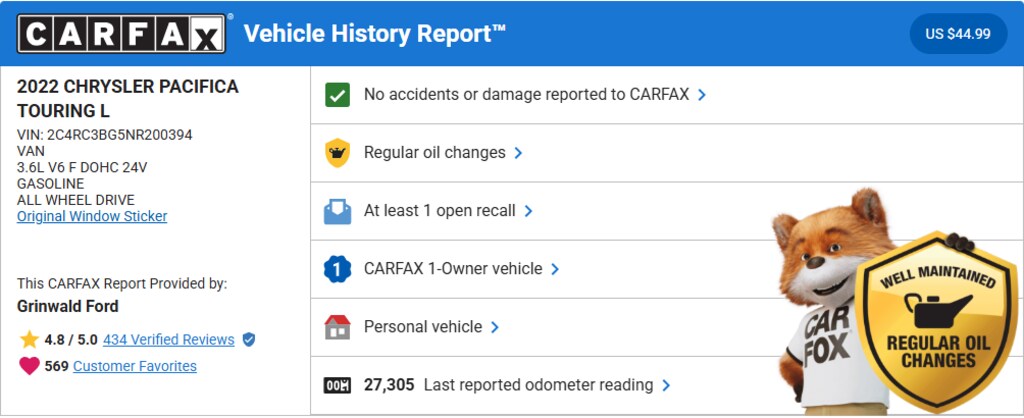Open the Original Window Sticker link
This screenshot has height=418, width=1024.
92,216
